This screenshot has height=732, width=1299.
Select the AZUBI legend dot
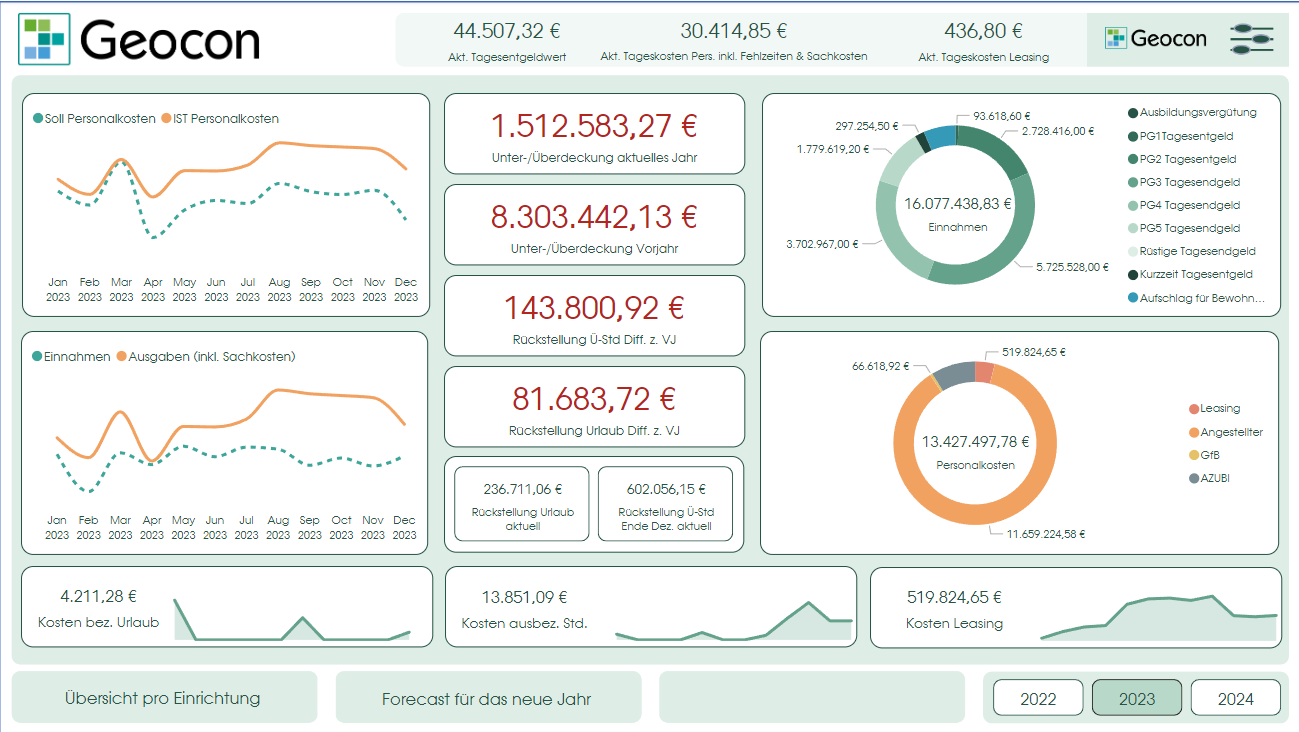(1193, 478)
